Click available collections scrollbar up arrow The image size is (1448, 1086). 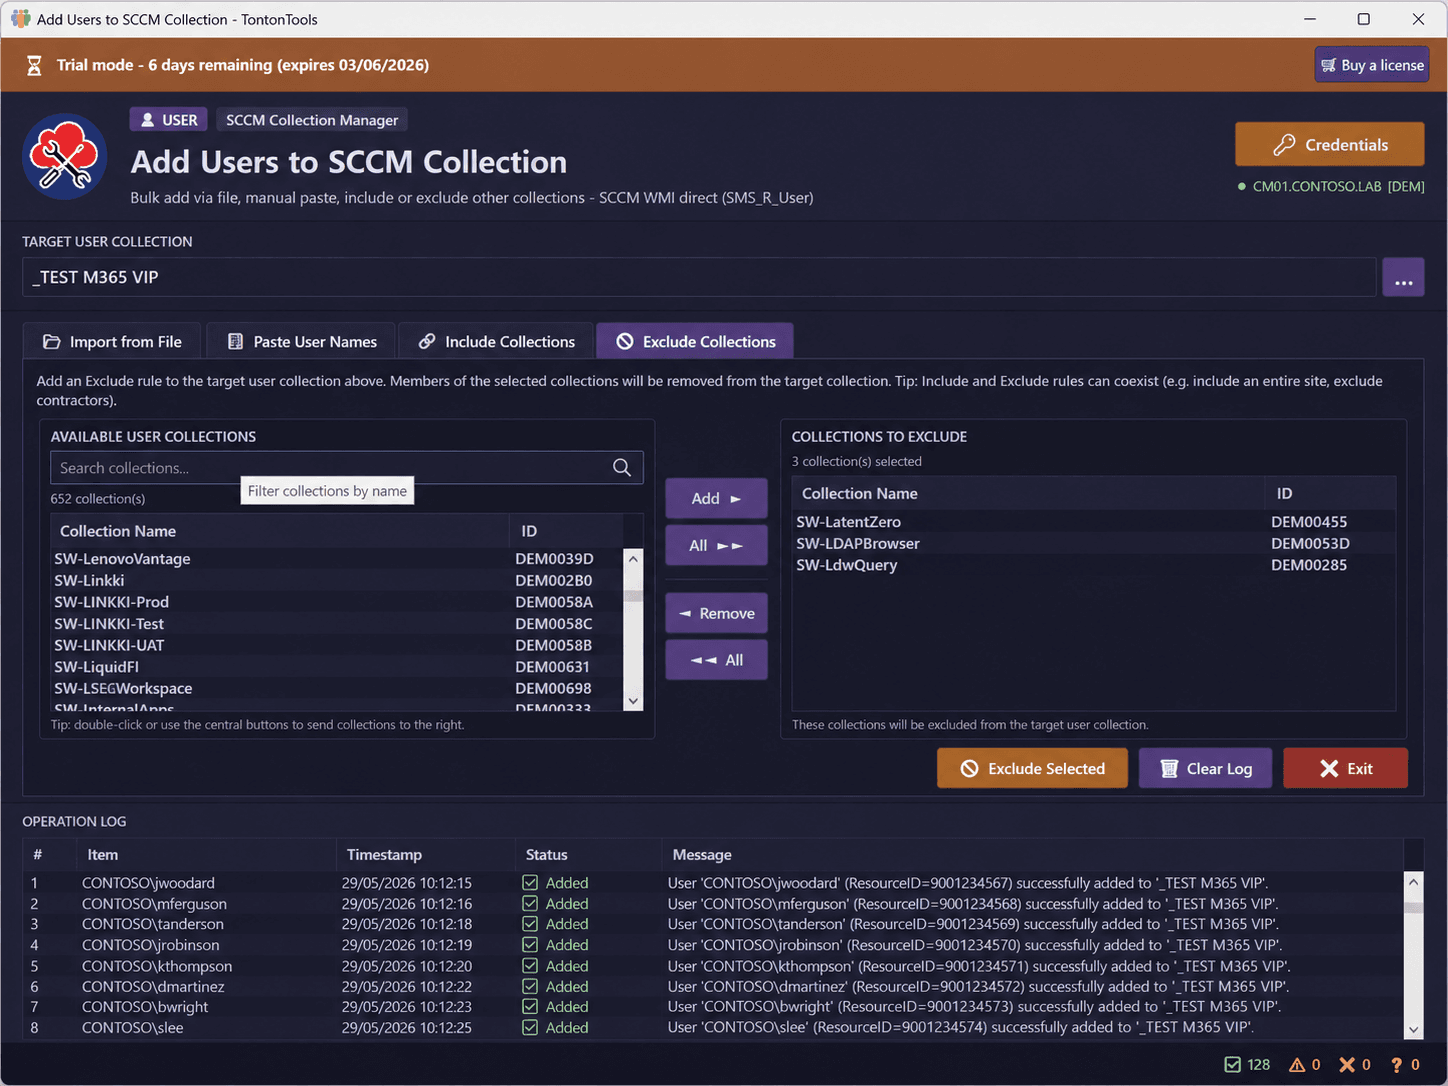[x=632, y=558]
